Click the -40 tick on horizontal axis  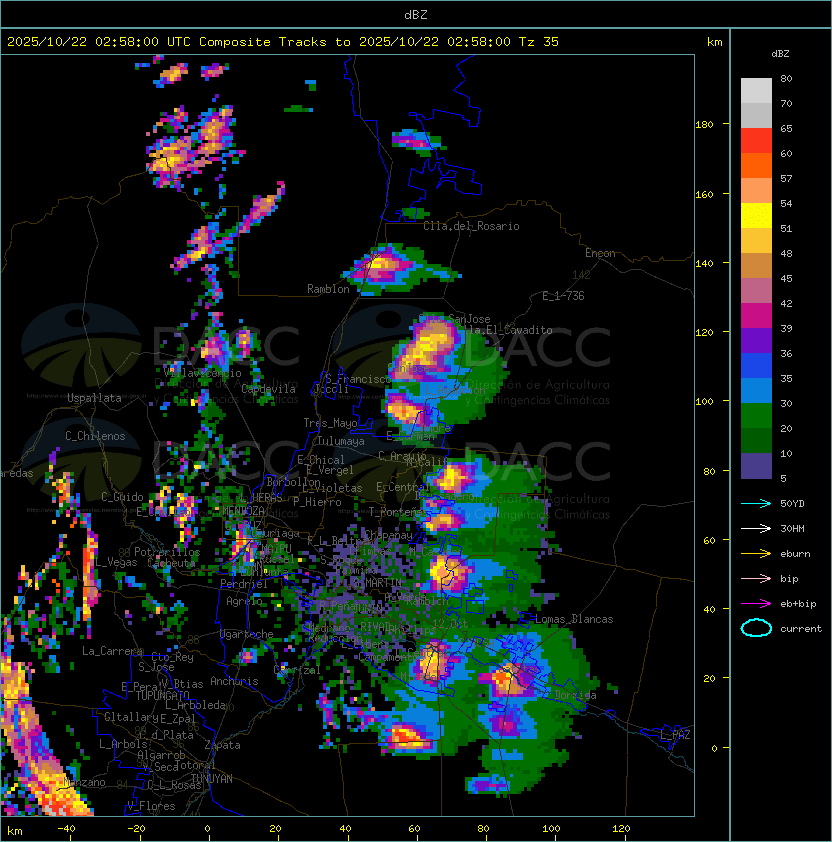(x=66, y=829)
